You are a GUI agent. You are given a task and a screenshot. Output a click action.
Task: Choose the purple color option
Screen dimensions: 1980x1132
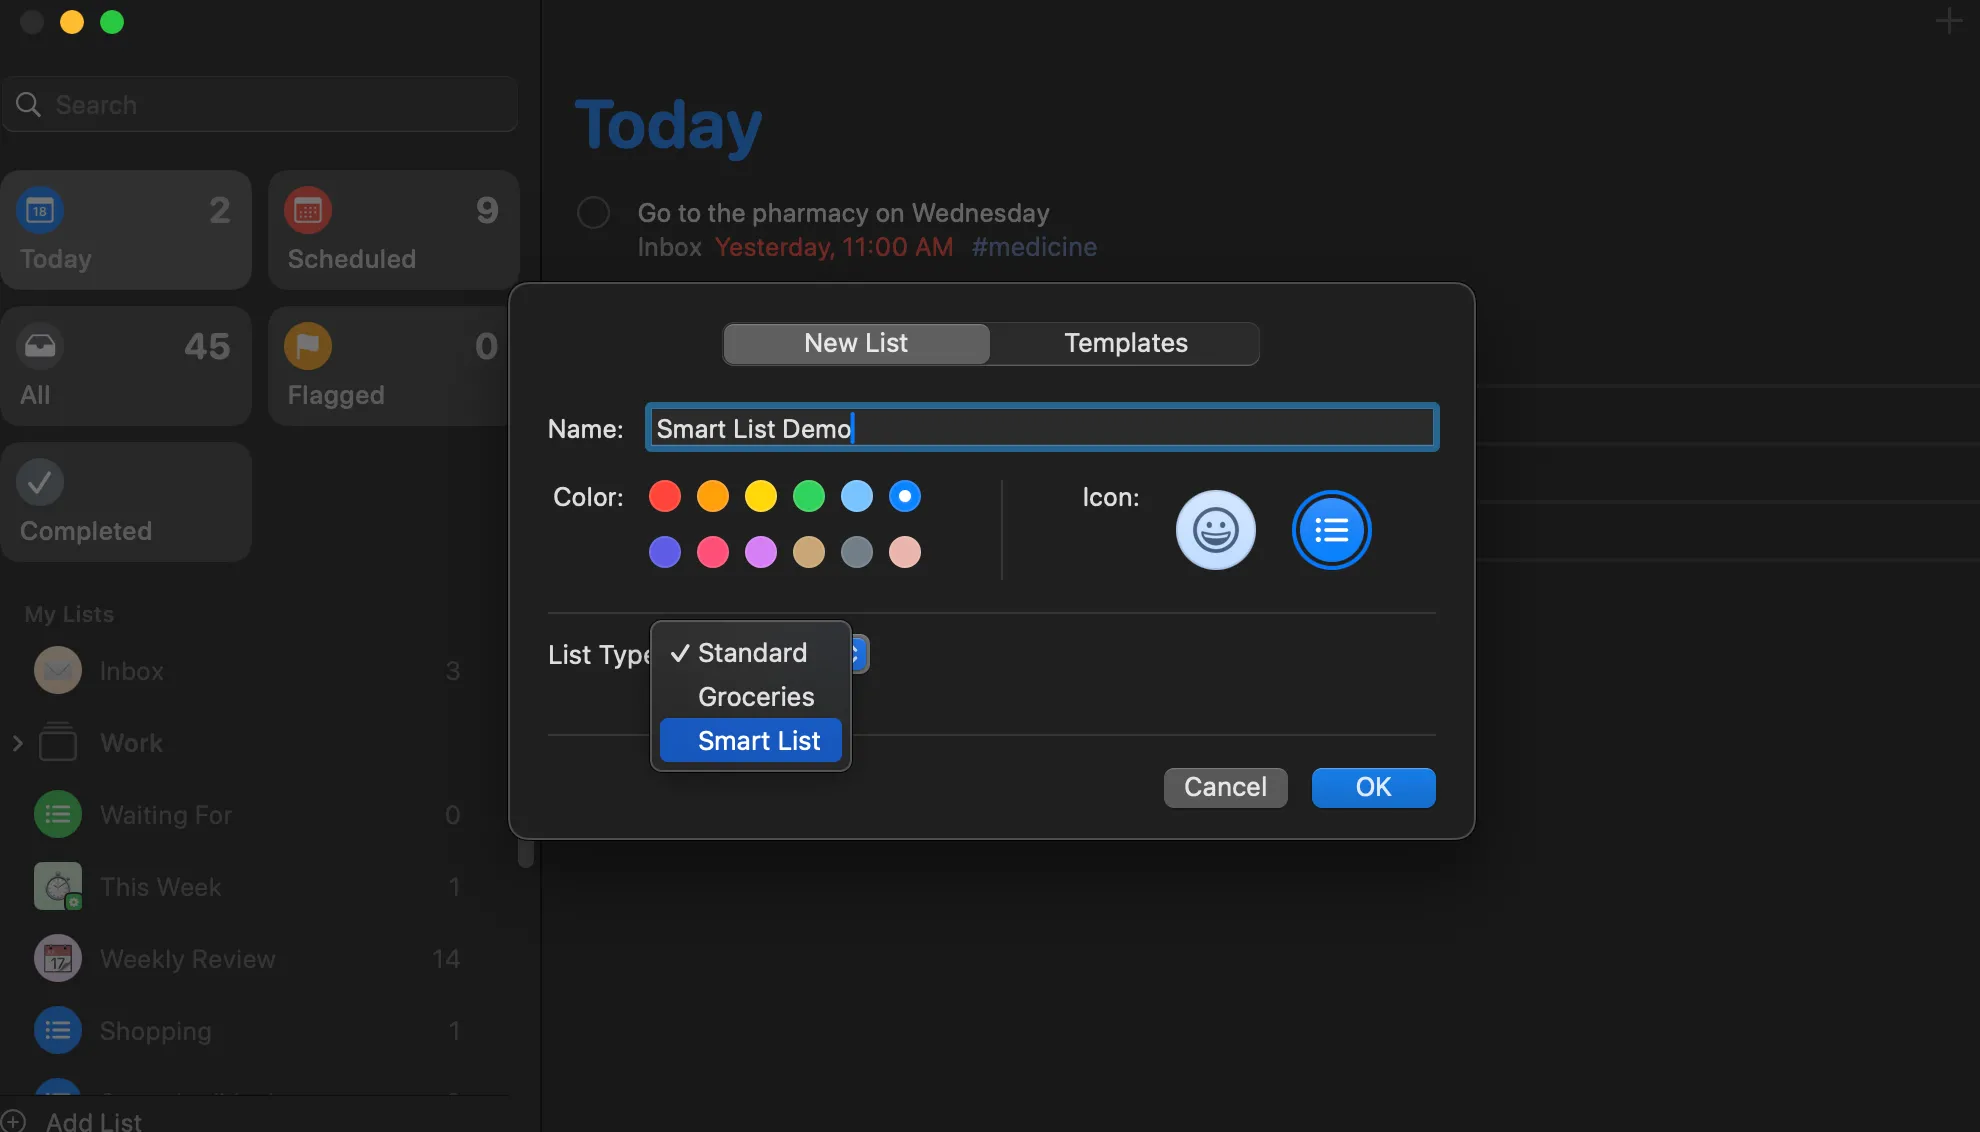click(761, 552)
